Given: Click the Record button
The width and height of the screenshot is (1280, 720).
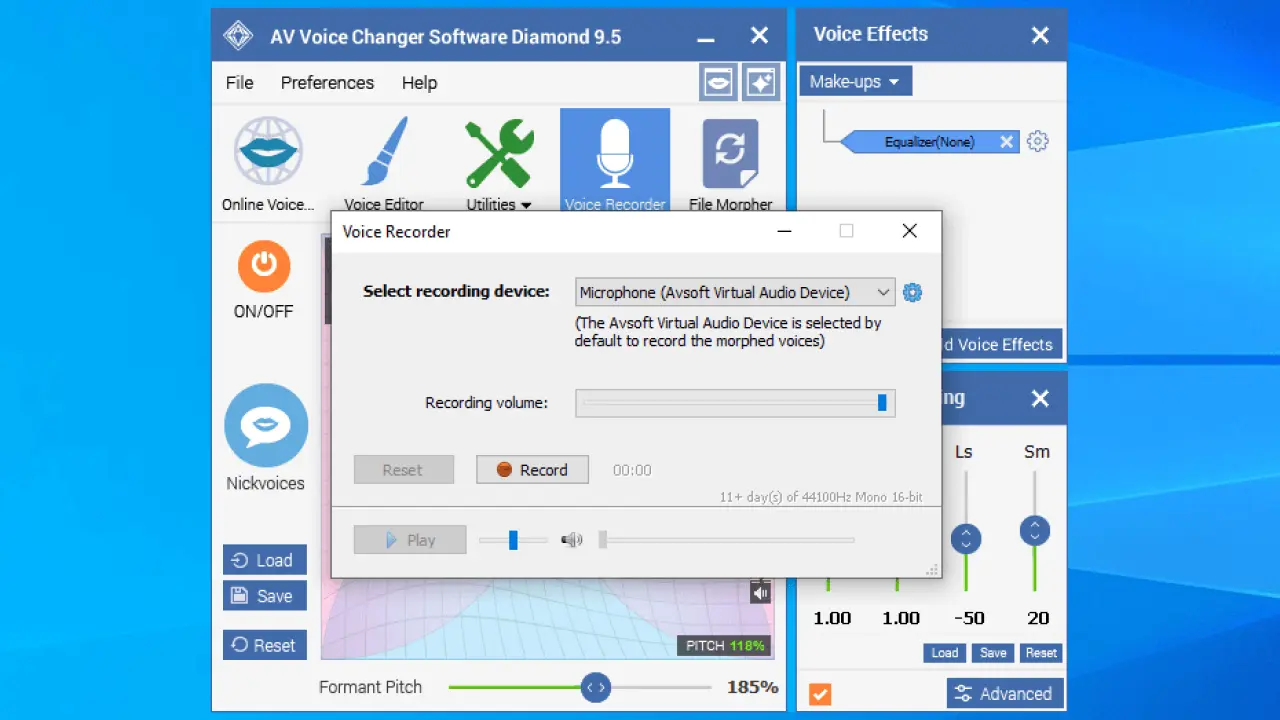Looking at the screenshot, I should point(532,470).
